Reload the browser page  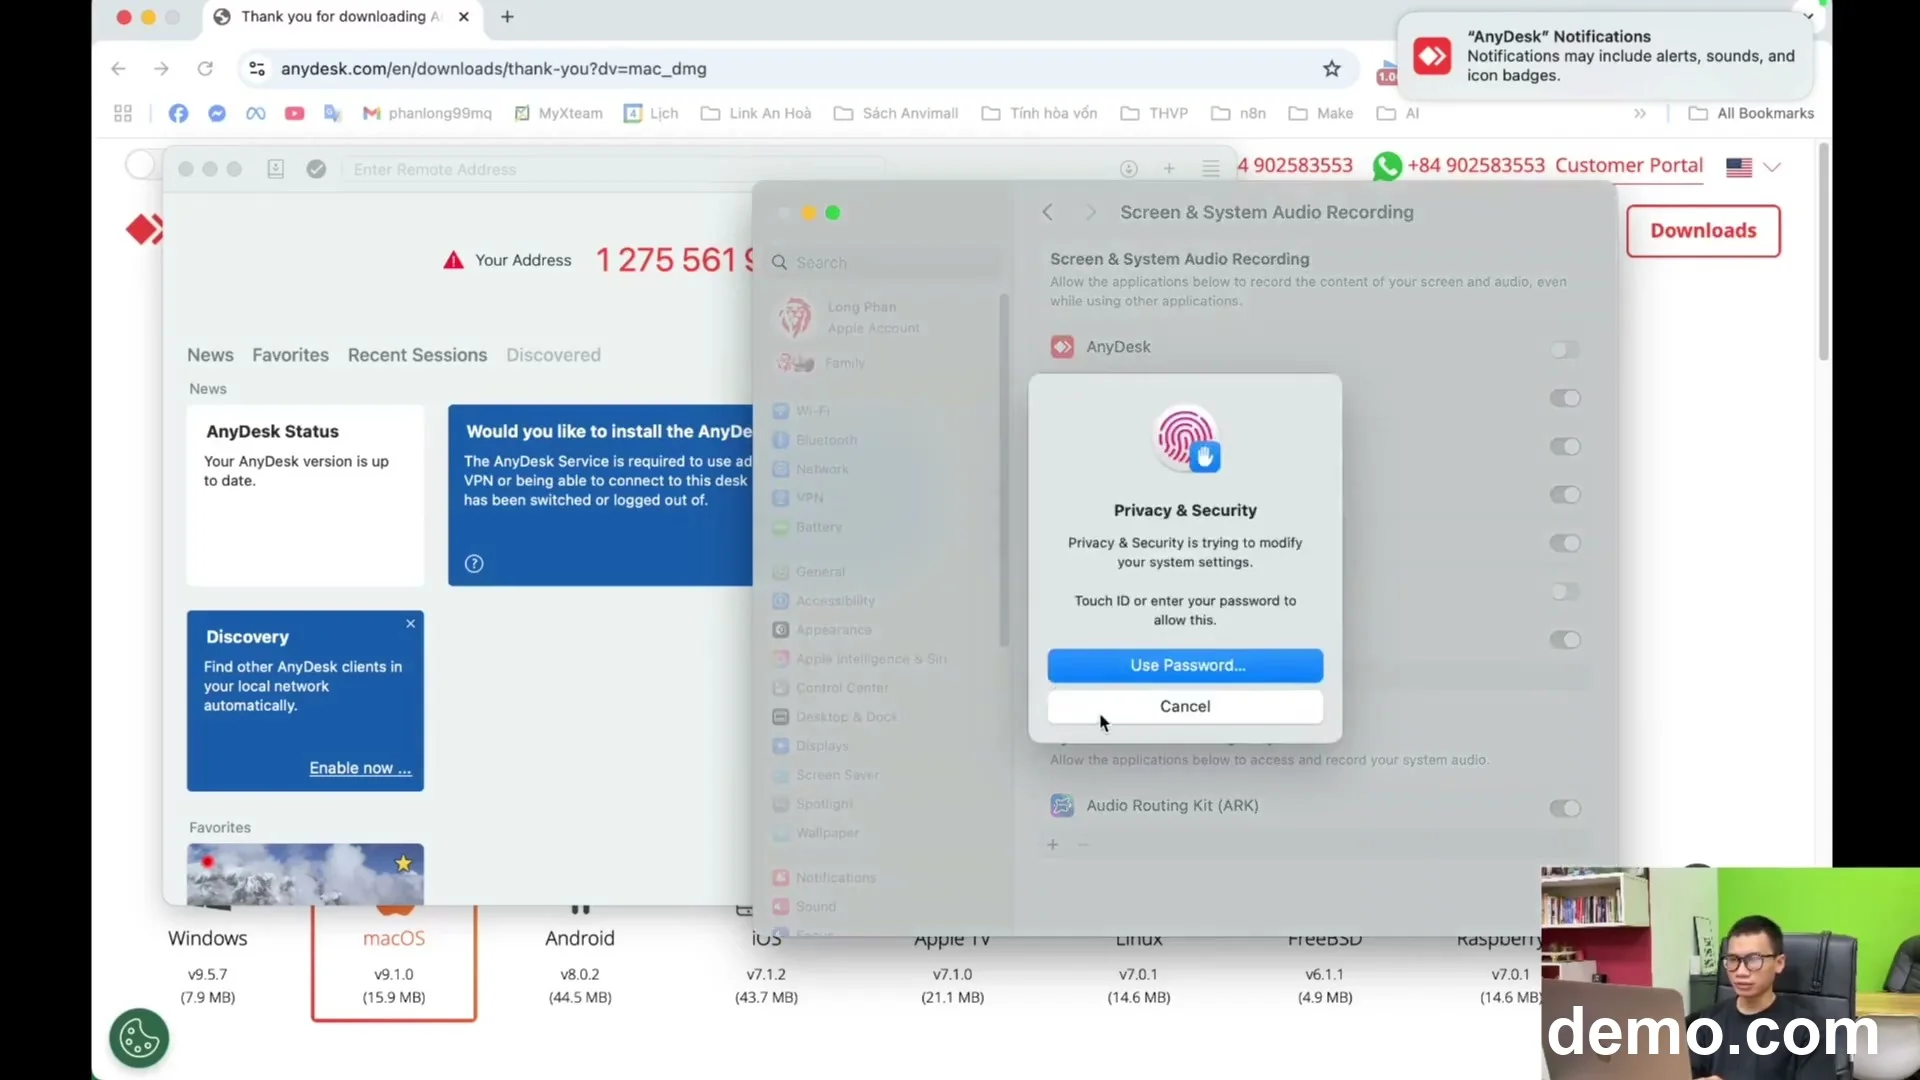[x=205, y=69]
